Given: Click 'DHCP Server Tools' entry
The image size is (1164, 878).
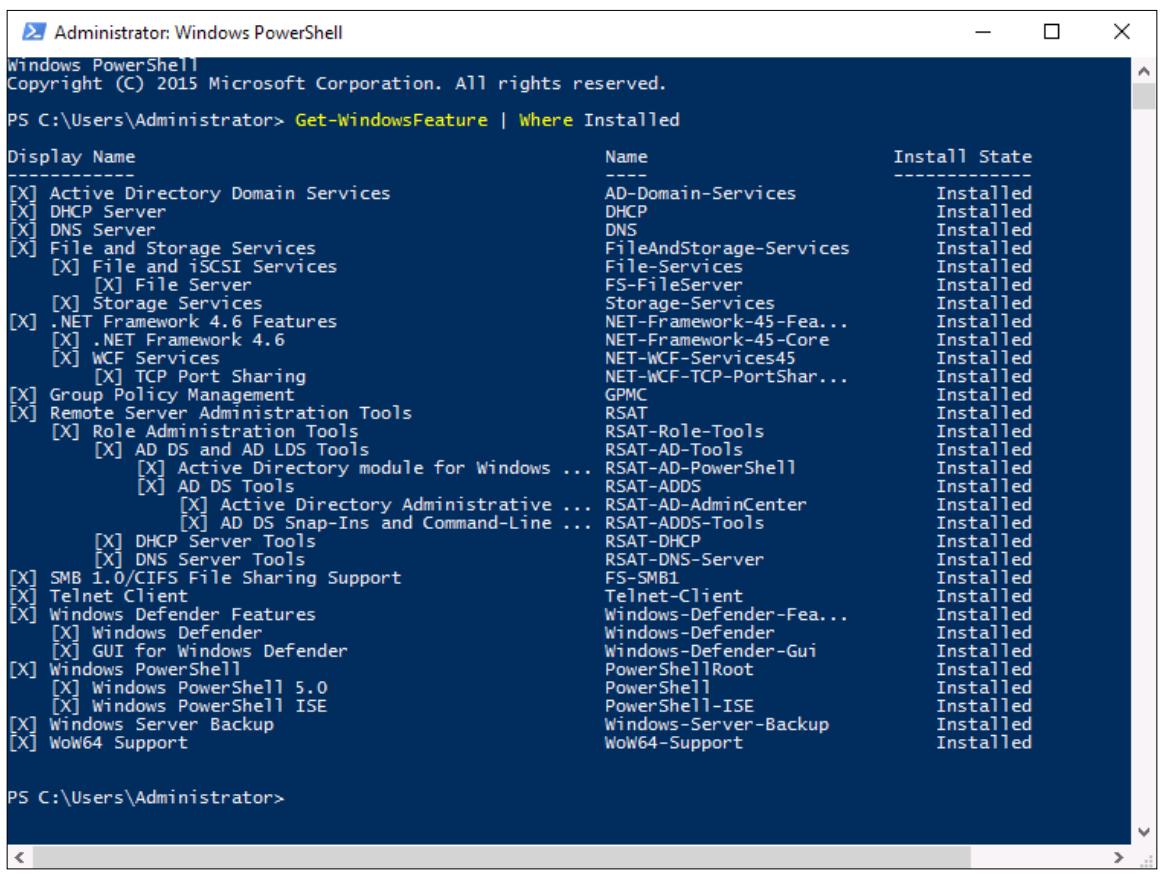Looking at the screenshot, I should coord(225,541).
